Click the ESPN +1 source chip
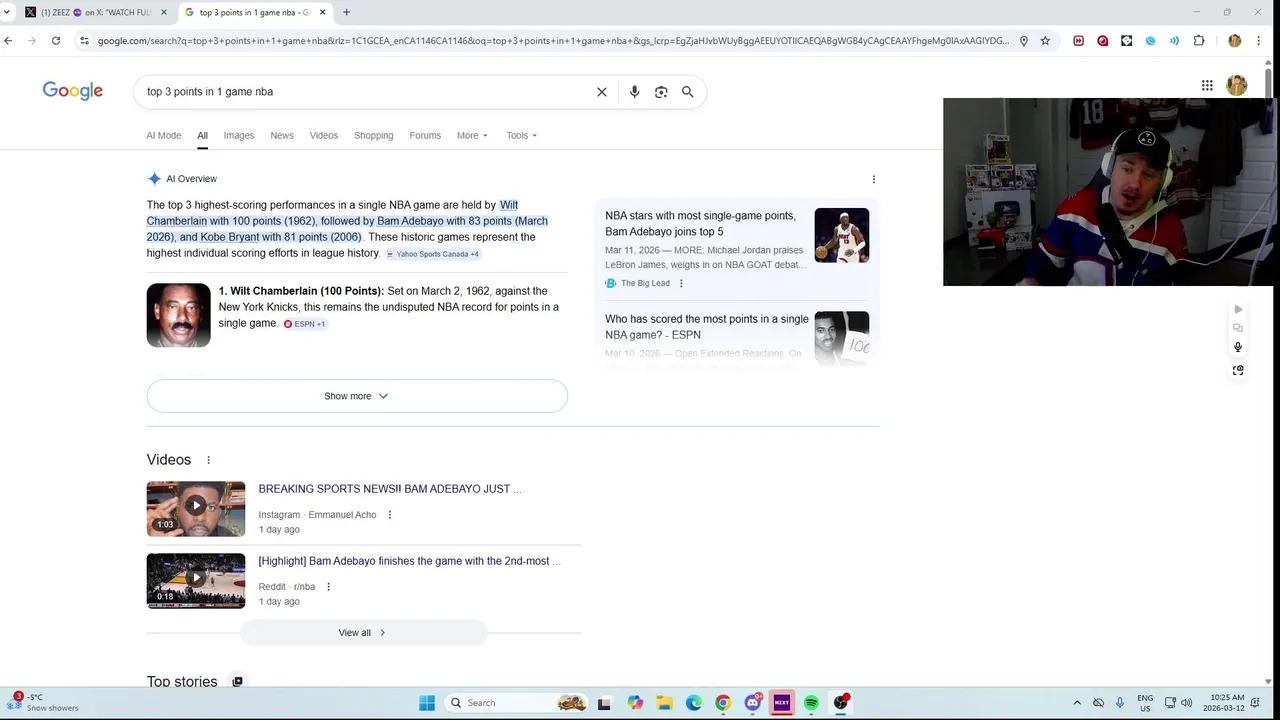Viewport: 1280px width, 720px height. (304, 324)
